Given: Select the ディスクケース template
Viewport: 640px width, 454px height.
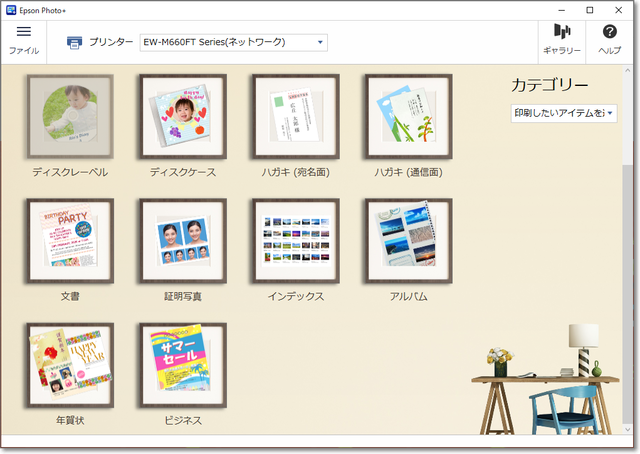Looking at the screenshot, I should coord(183,116).
